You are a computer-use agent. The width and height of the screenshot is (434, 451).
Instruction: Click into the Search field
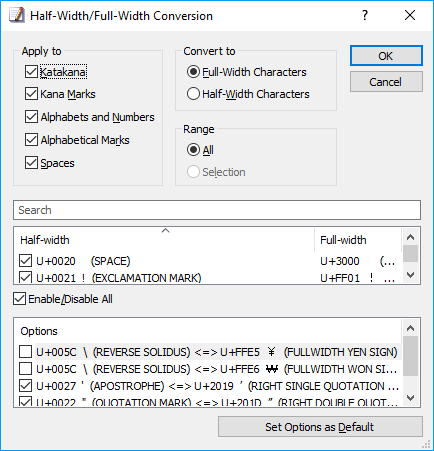pos(217,210)
